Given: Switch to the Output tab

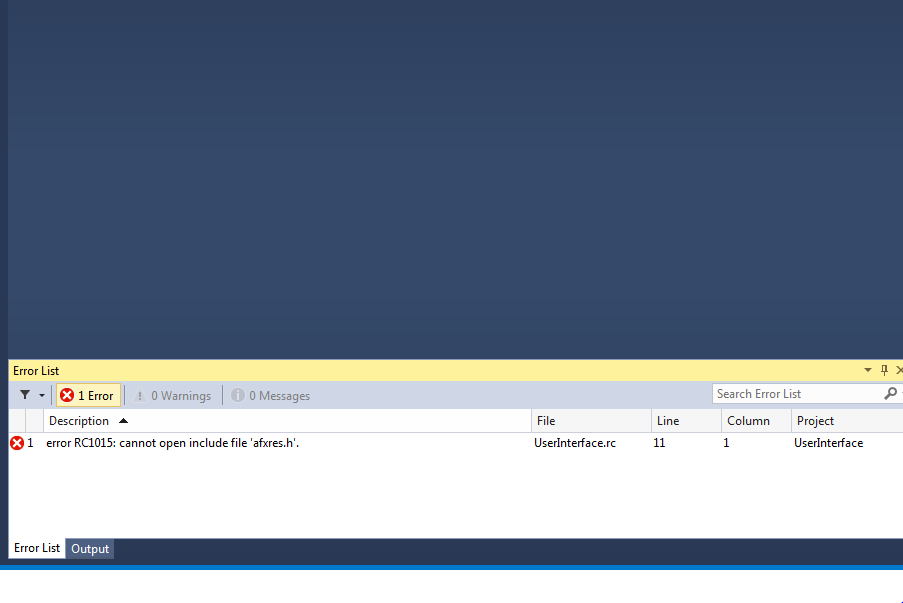Looking at the screenshot, I should click(90, 549).
